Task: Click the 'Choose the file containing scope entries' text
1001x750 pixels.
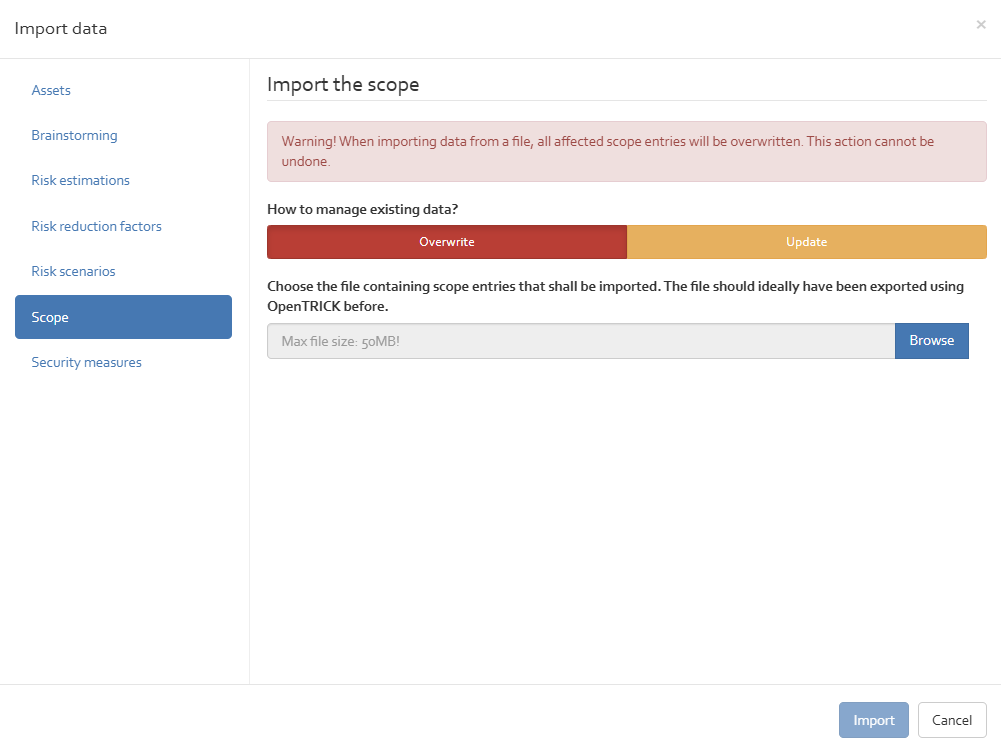Action: coord(615,296)
